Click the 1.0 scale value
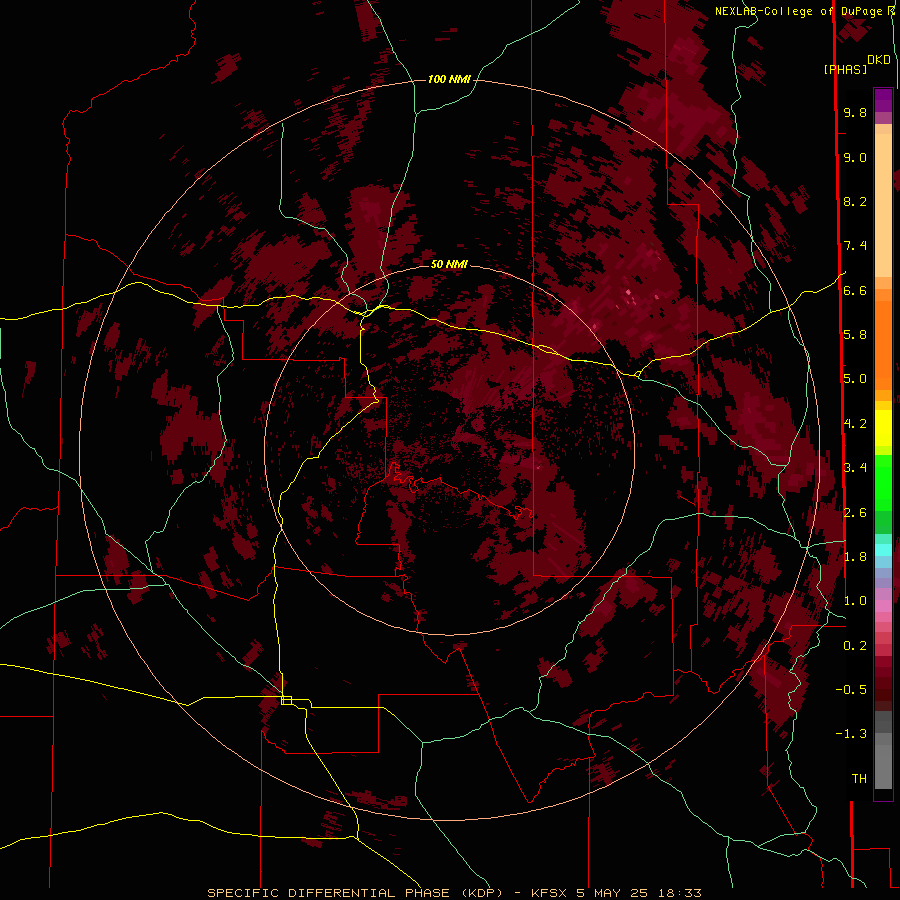 click(855, 601)
